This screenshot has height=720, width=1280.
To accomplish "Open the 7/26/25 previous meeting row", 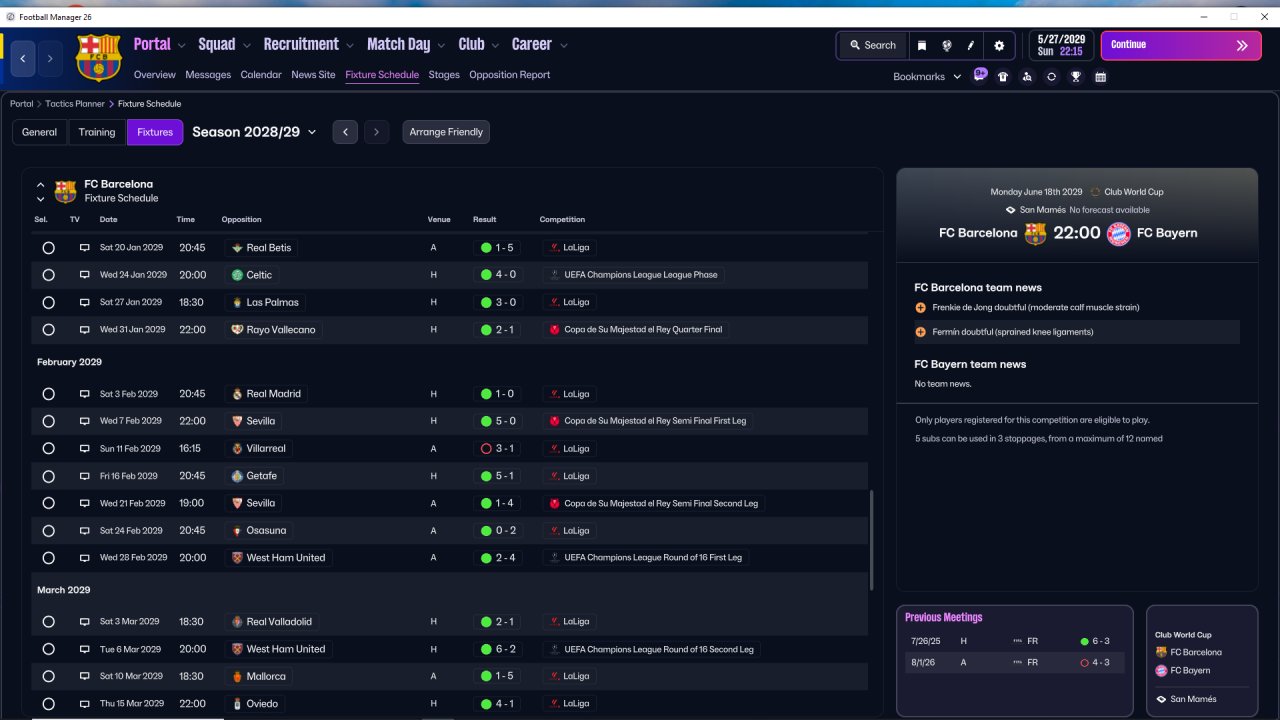I will (x=1014, y=641).
